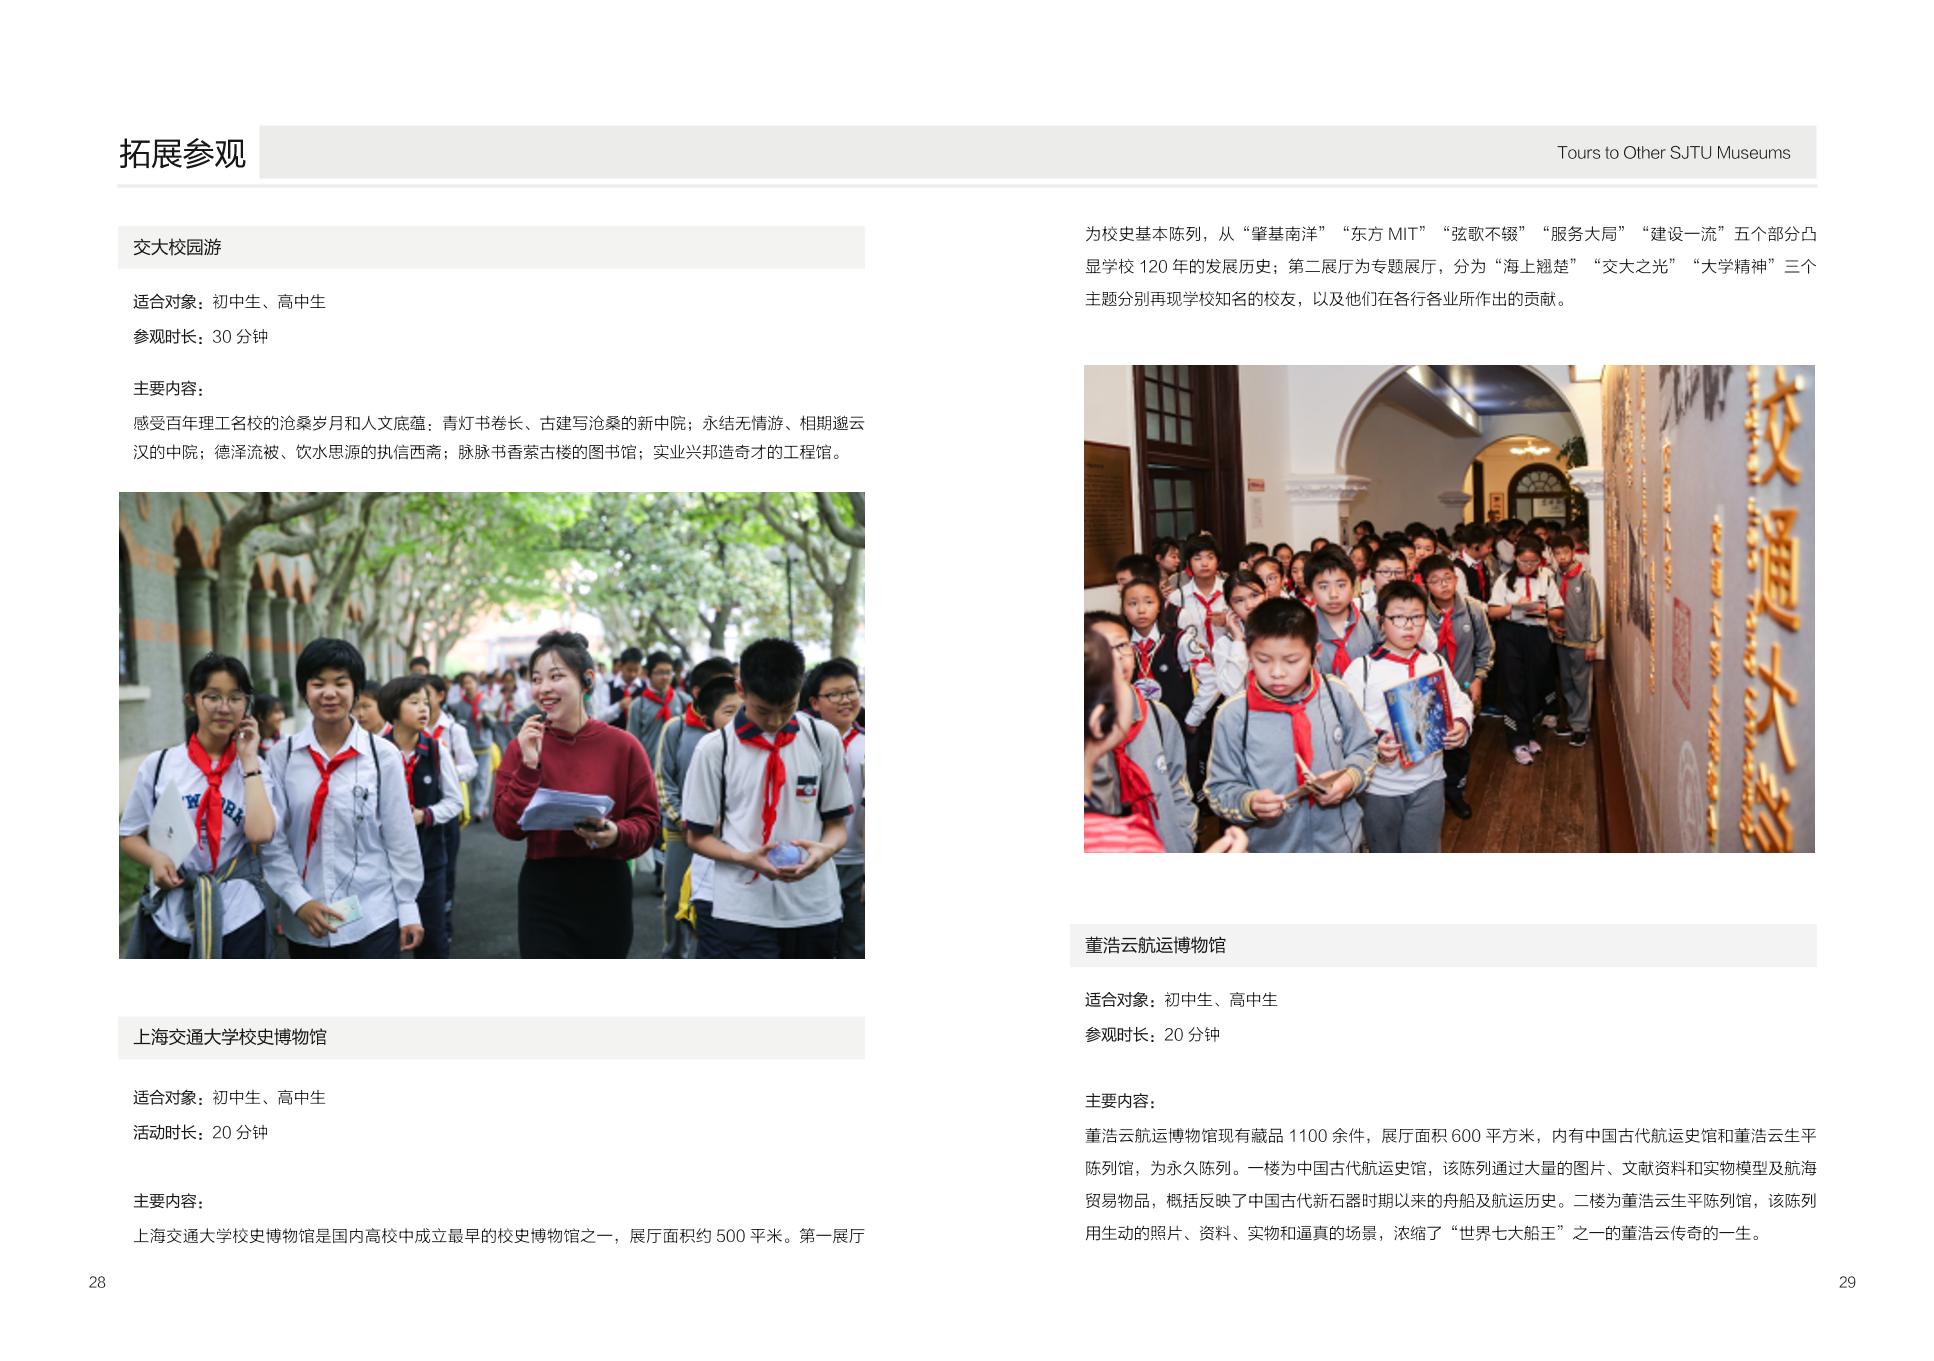Click the sentence starting 上海交通大学校史博物馆是国内

pos(498,1236)
